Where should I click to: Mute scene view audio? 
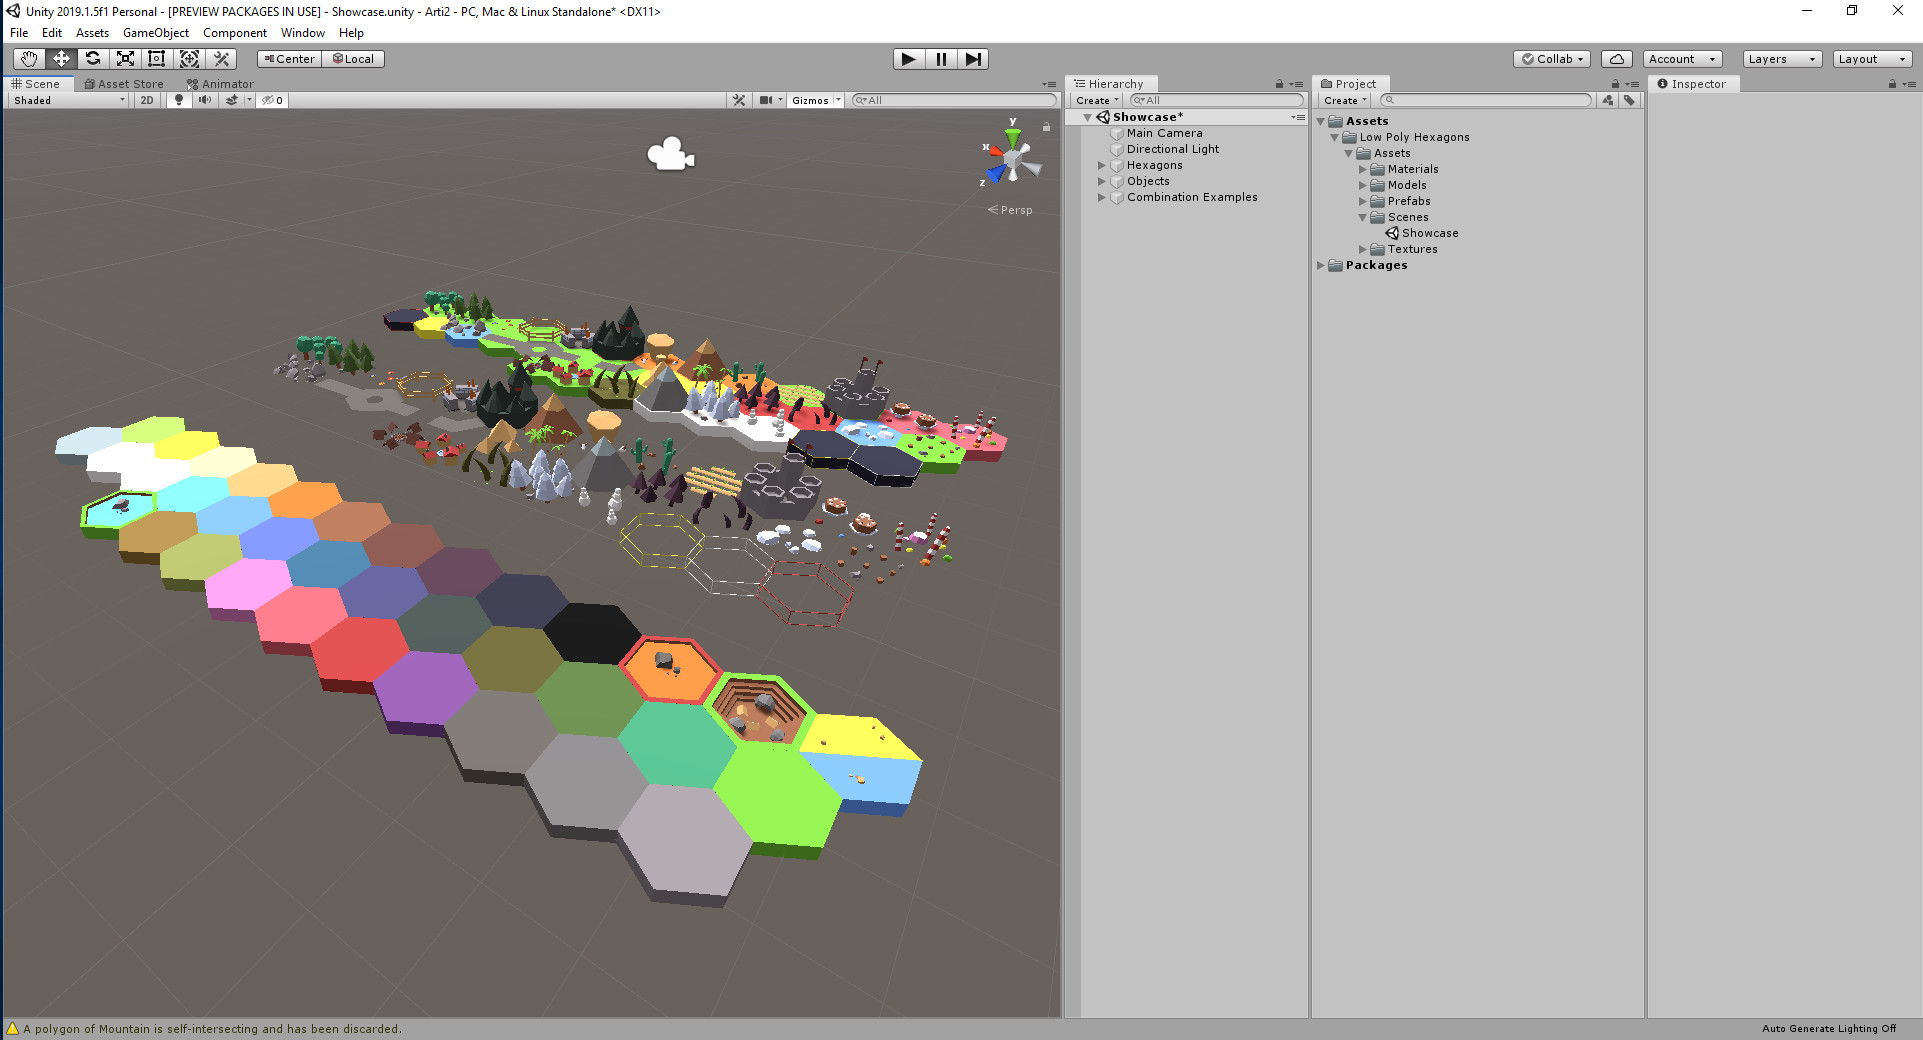click(x=204, y=99)
